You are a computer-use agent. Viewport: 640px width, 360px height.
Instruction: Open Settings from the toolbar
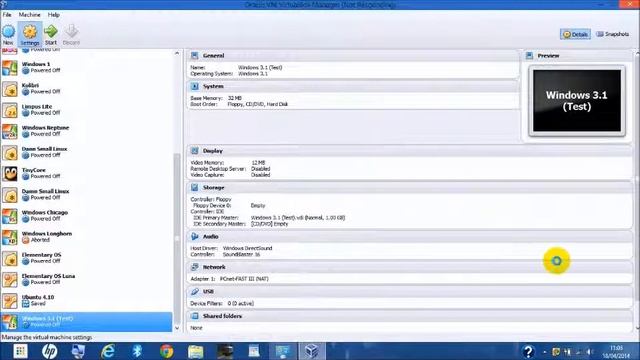(30, 34)
